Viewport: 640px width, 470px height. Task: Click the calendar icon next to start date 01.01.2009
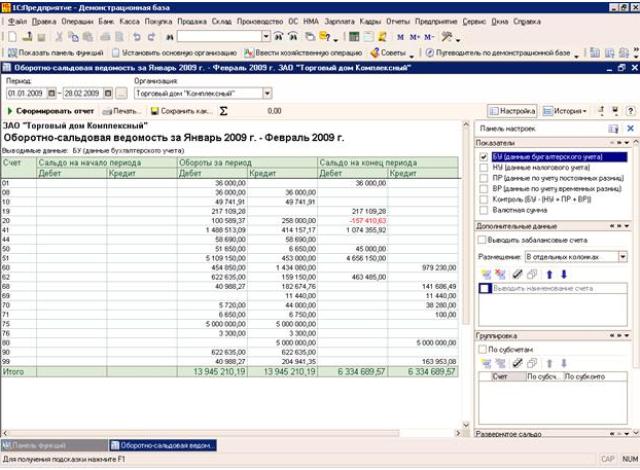52,93
